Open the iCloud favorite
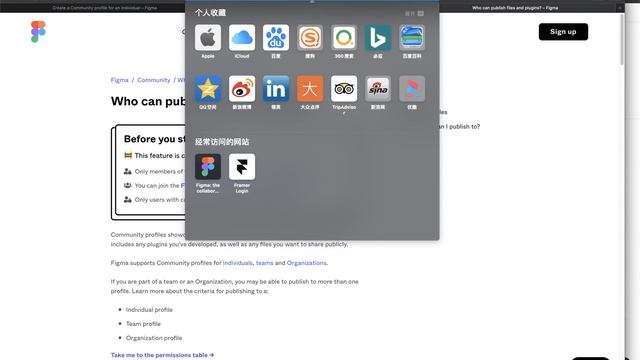The width and height of the screenshot is (640, 360). tap(242, 38)
